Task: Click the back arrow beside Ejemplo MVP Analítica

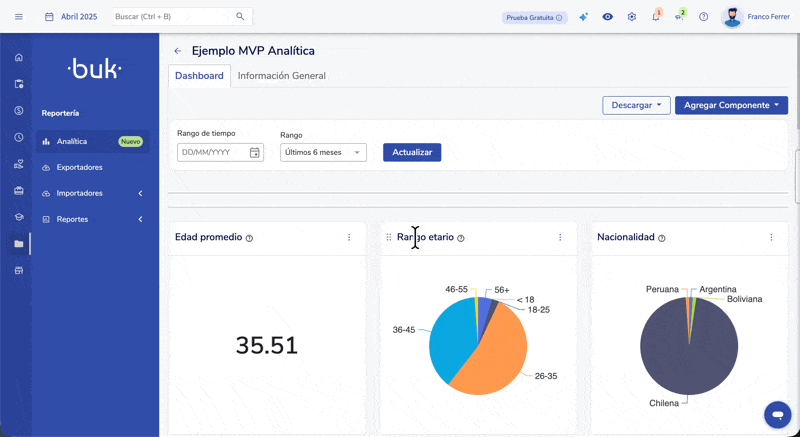Action: (x=178, y=51)
